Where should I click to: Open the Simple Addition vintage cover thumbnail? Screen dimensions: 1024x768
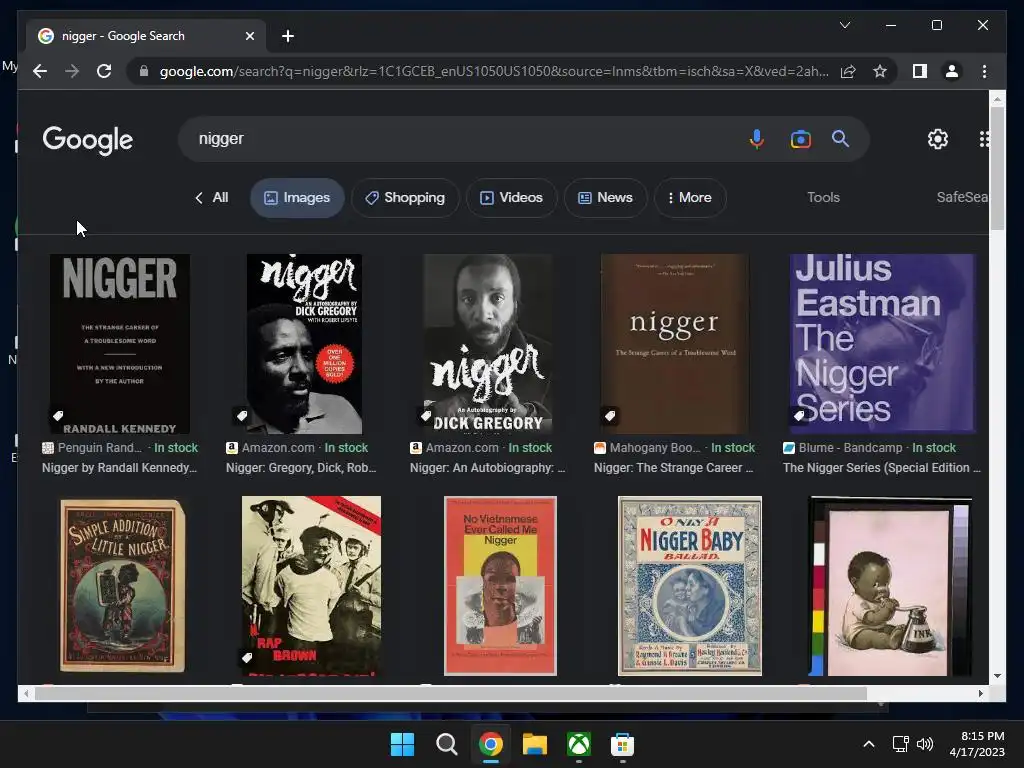tap(122, 586)
